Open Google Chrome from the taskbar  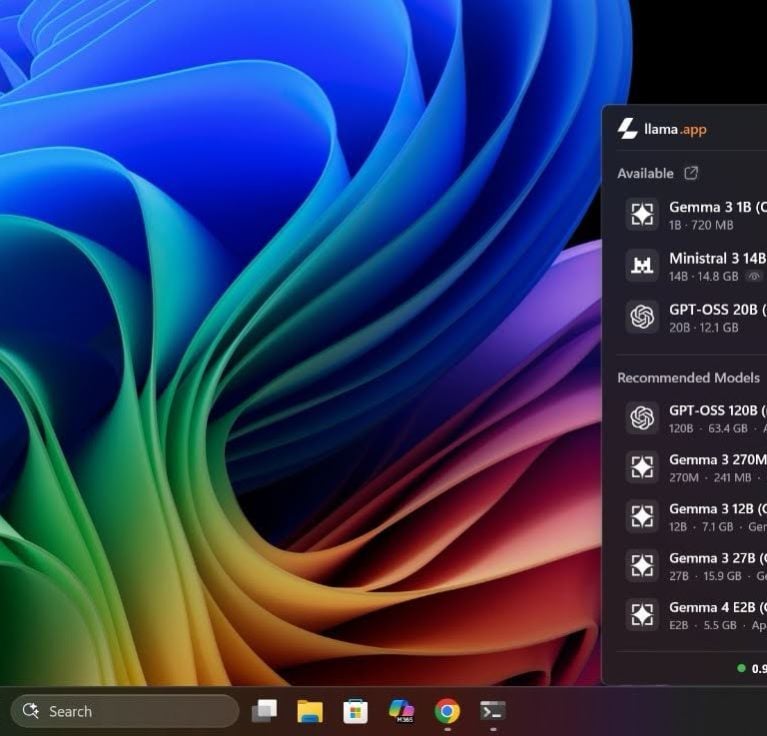[447, 711]
